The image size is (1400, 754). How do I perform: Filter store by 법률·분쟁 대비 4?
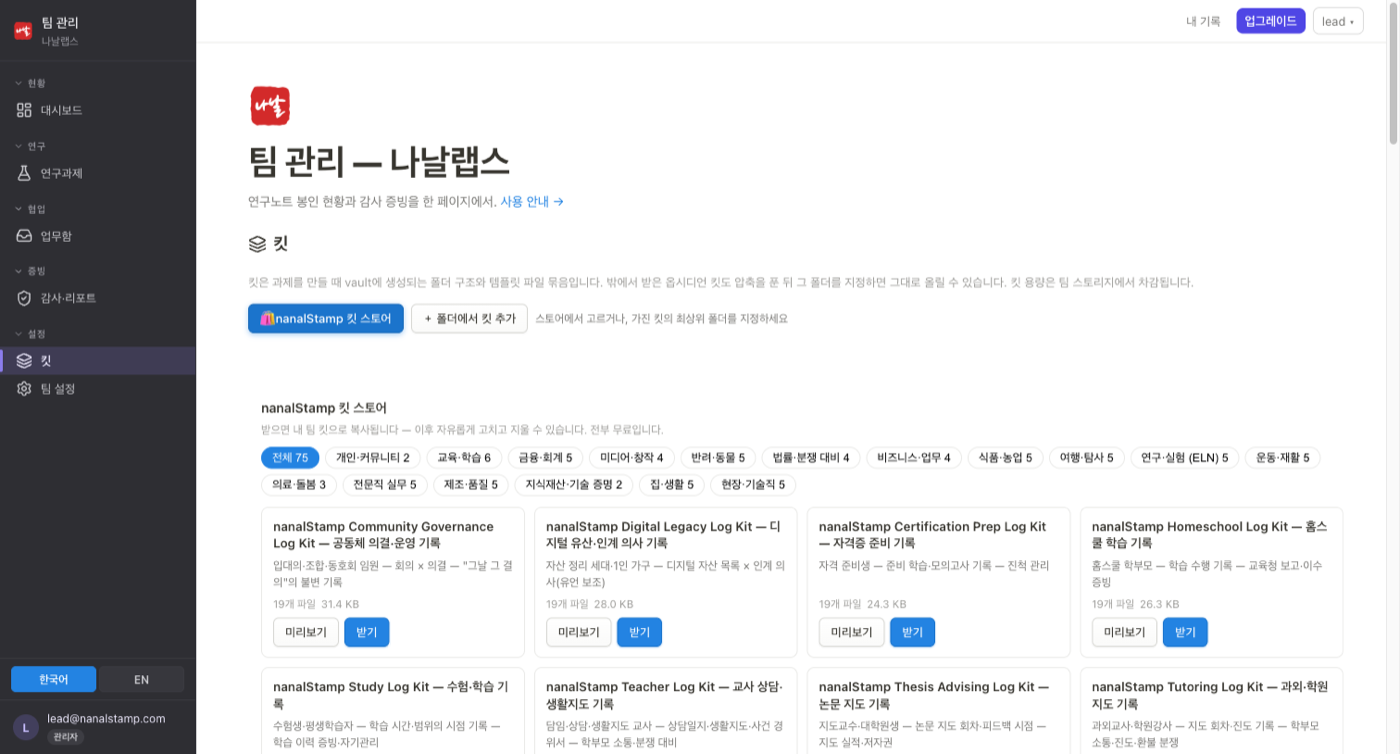[811, 457]
